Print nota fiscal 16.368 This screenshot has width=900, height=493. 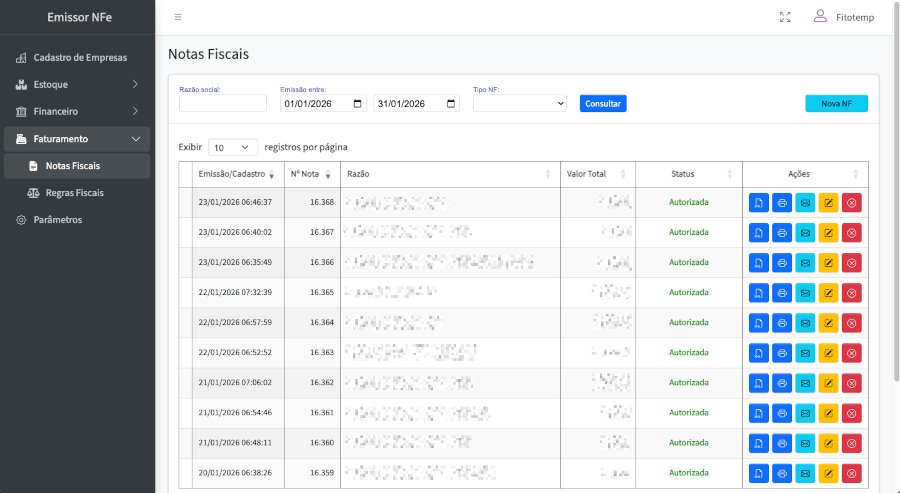point(782,203)
